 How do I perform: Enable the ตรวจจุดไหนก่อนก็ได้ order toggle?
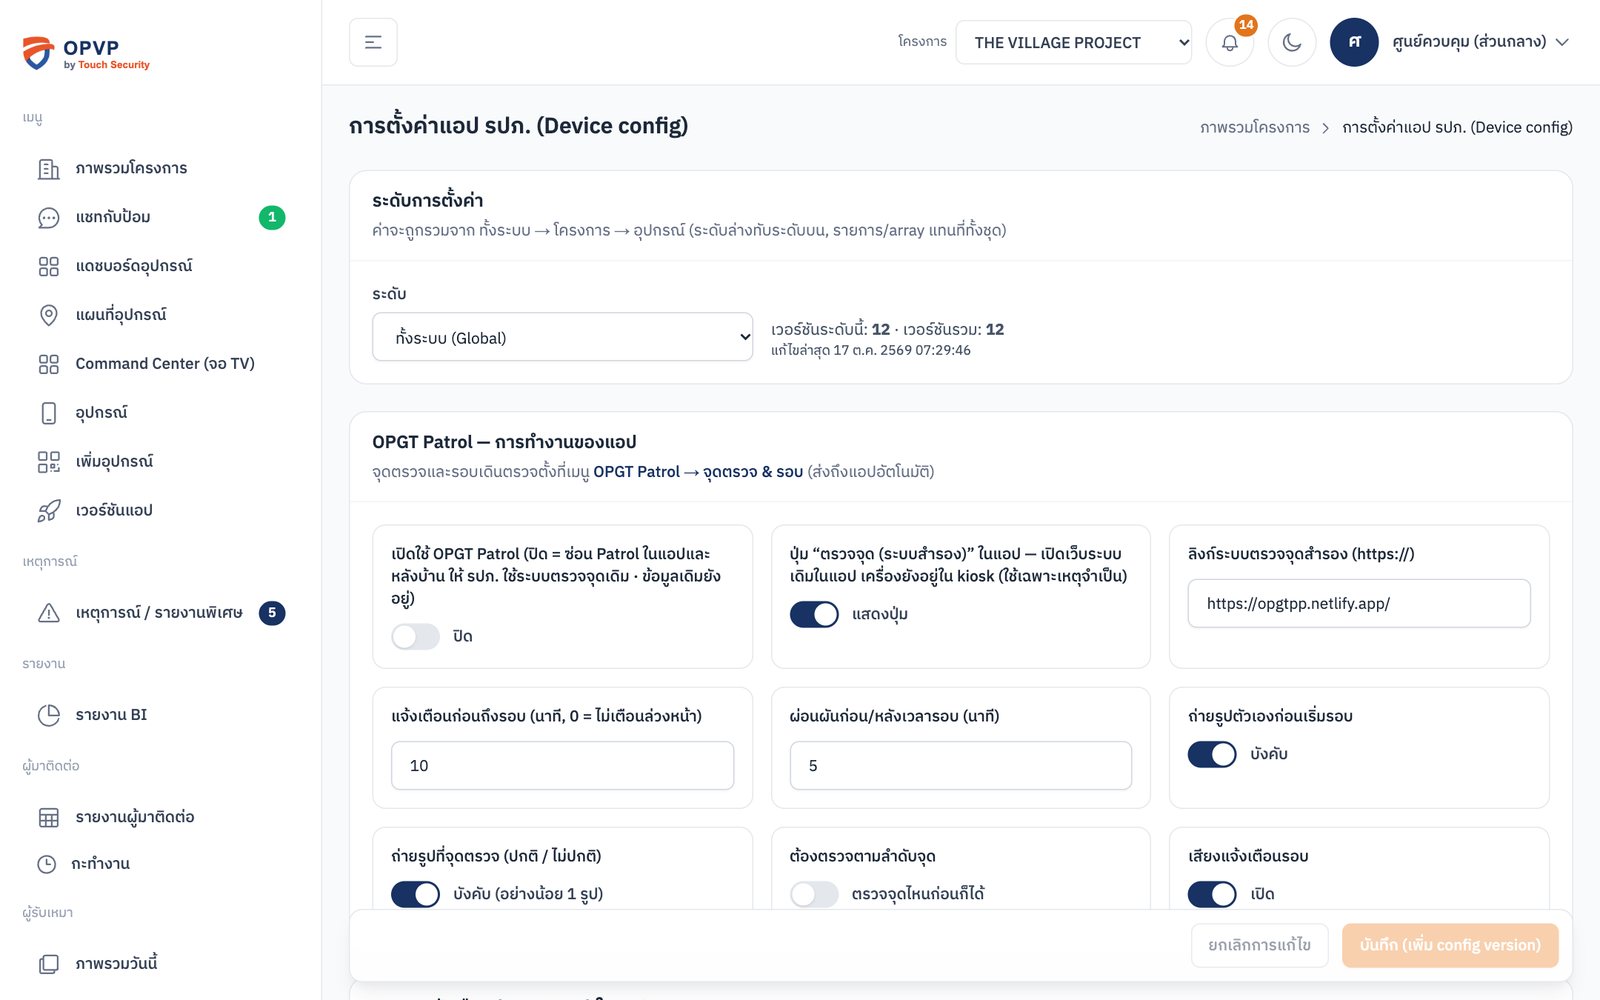click(814, 894)
